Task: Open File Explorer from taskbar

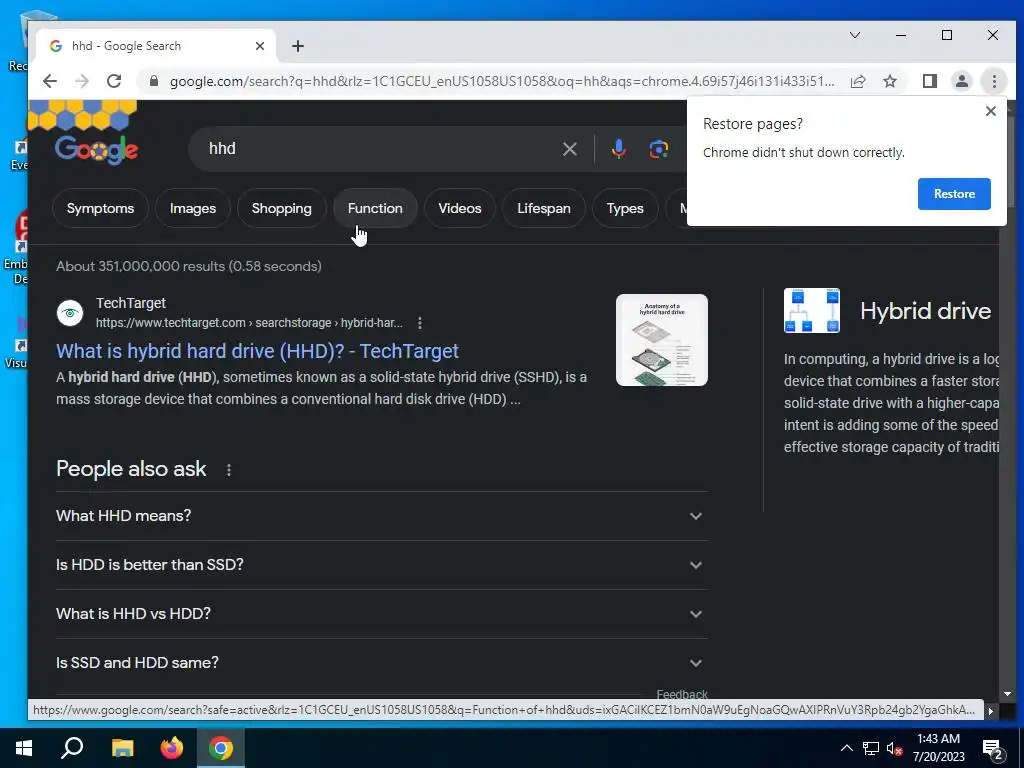Action: (122, 748)
